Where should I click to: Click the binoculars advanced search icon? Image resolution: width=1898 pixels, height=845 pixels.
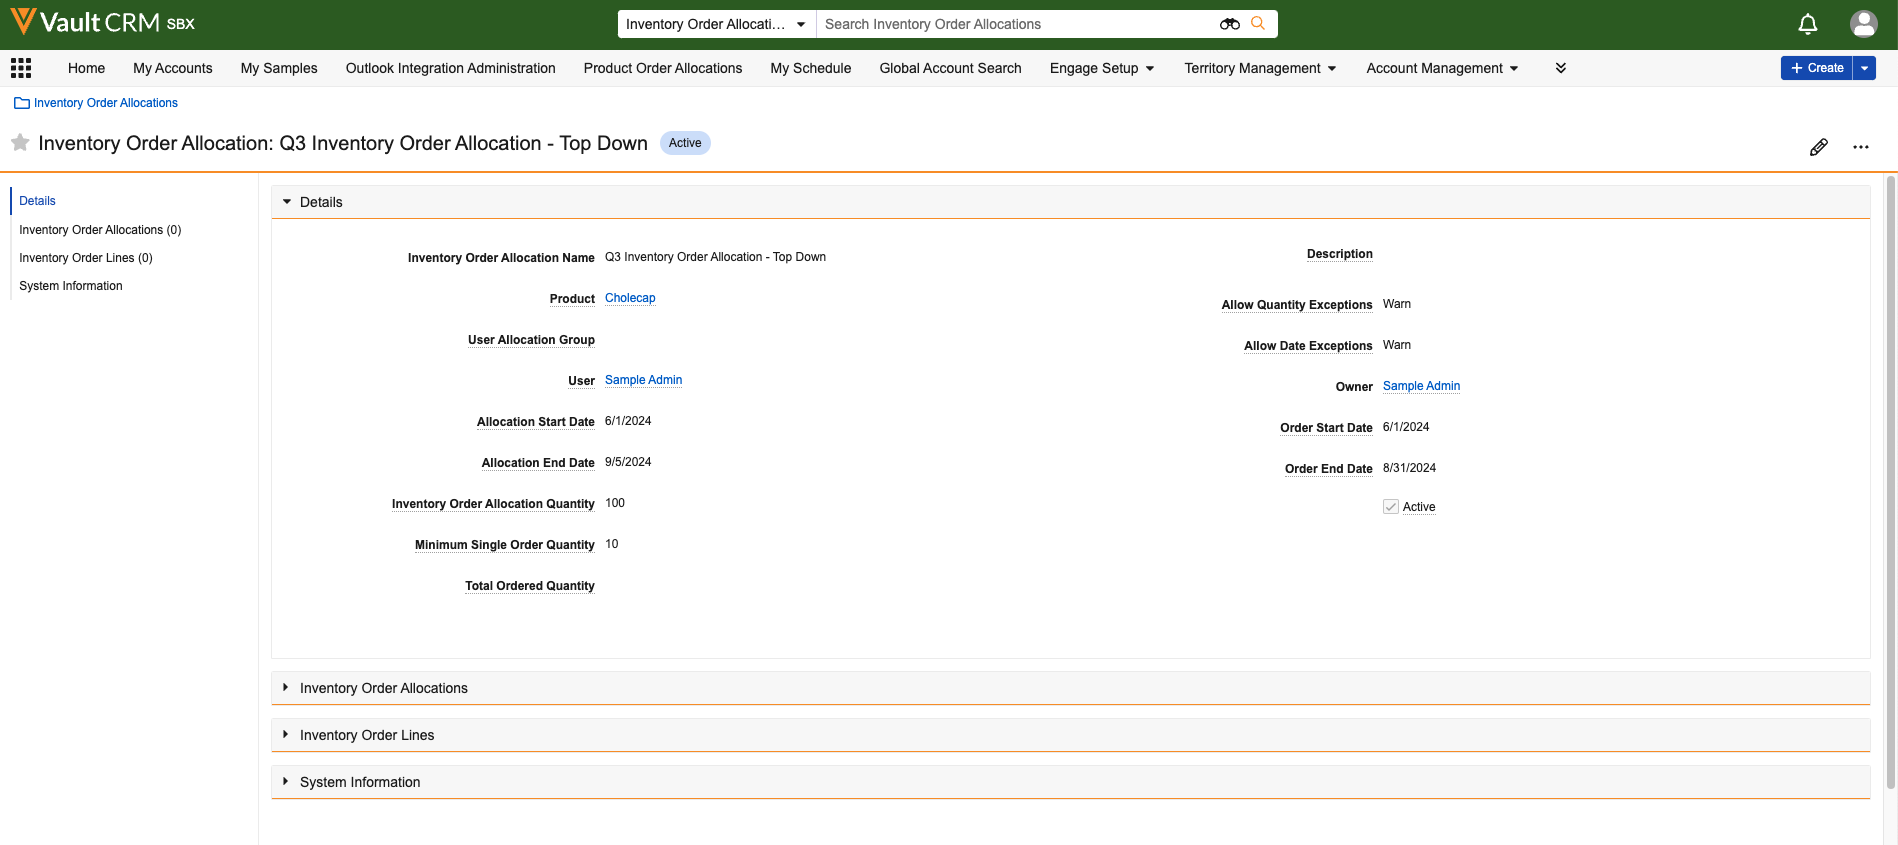pos(1229,24)
